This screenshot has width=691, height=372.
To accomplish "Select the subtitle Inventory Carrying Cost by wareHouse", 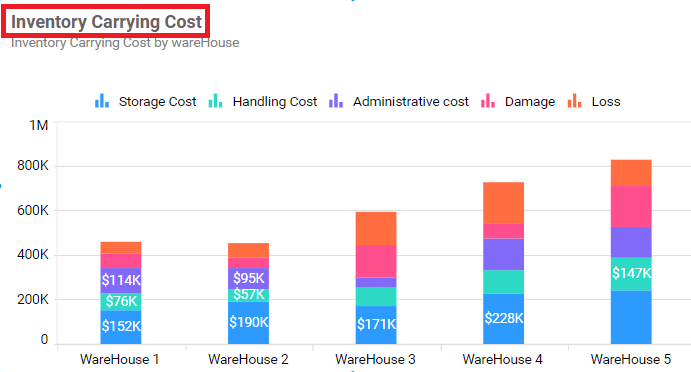I will click(125, 43).
